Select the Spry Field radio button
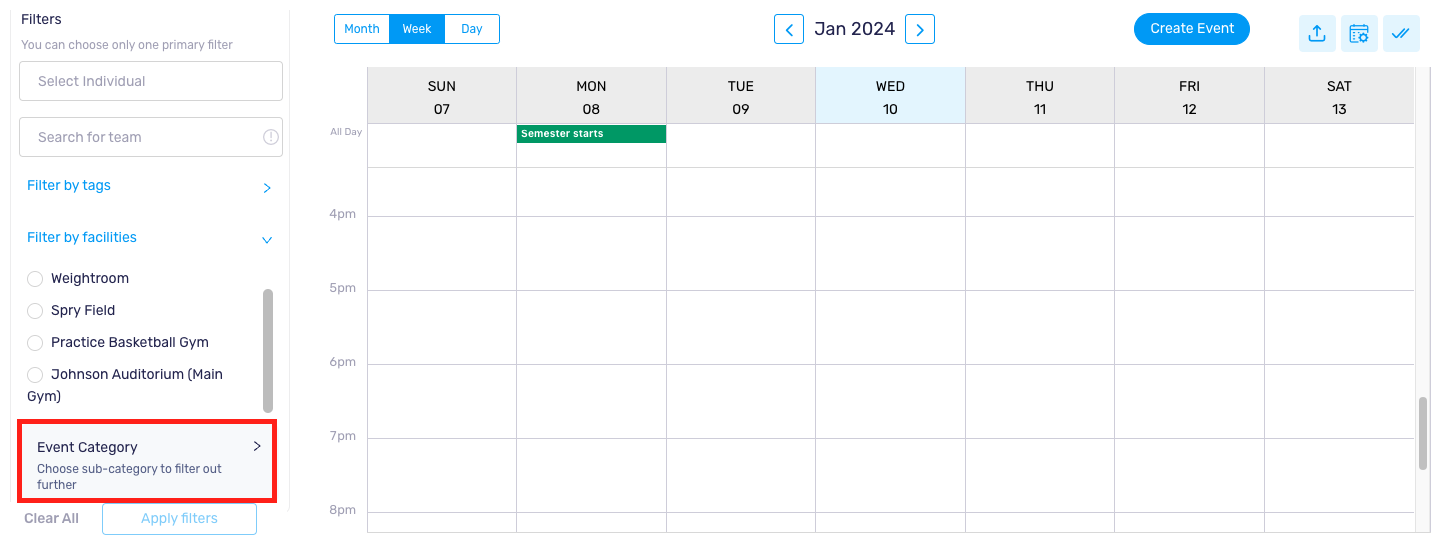This screenshot has height=545, width=1442. pos(35,311)
